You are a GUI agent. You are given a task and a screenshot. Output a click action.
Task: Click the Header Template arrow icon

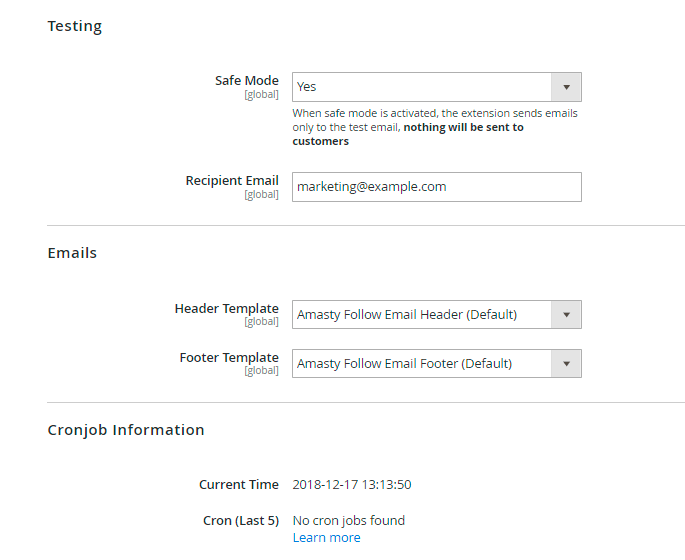(566, 315)
